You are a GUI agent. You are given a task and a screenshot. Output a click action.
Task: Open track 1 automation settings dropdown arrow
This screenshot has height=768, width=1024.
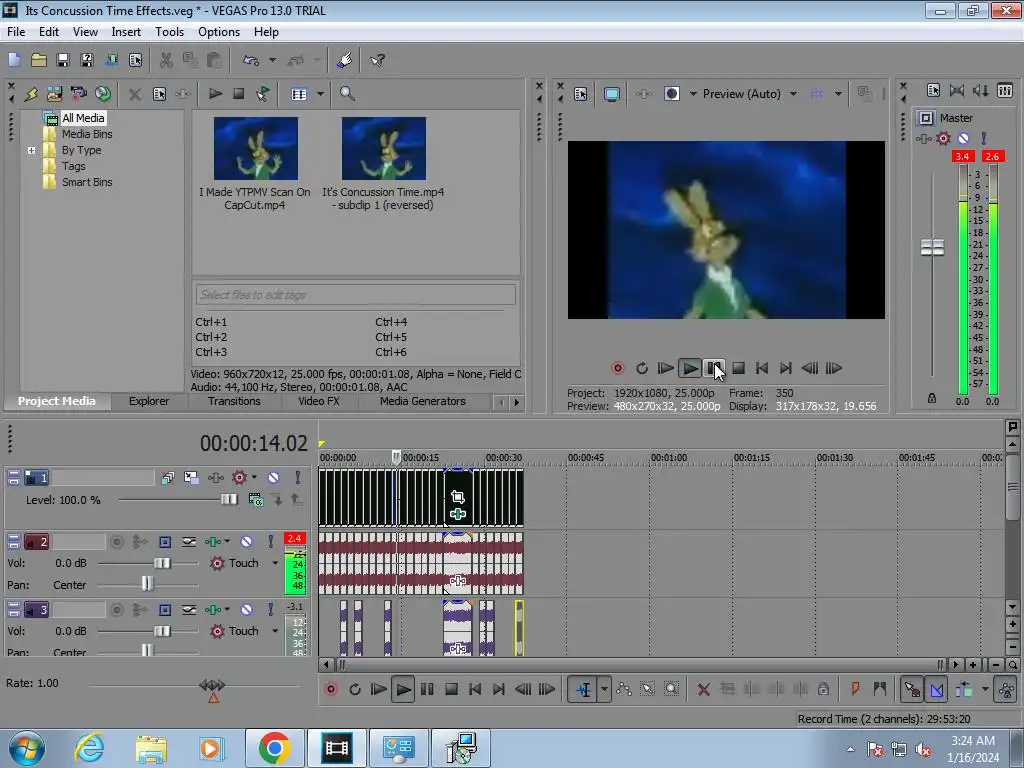(254, 477)
